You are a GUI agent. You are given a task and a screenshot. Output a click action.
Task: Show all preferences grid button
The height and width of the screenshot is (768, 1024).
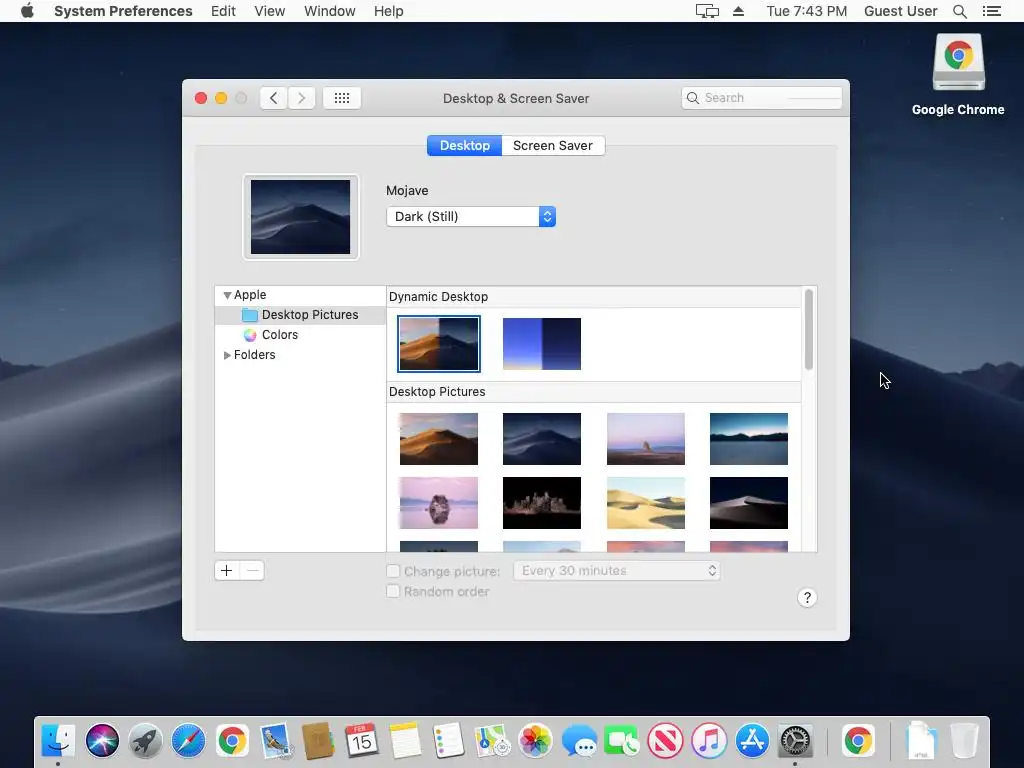342,98
